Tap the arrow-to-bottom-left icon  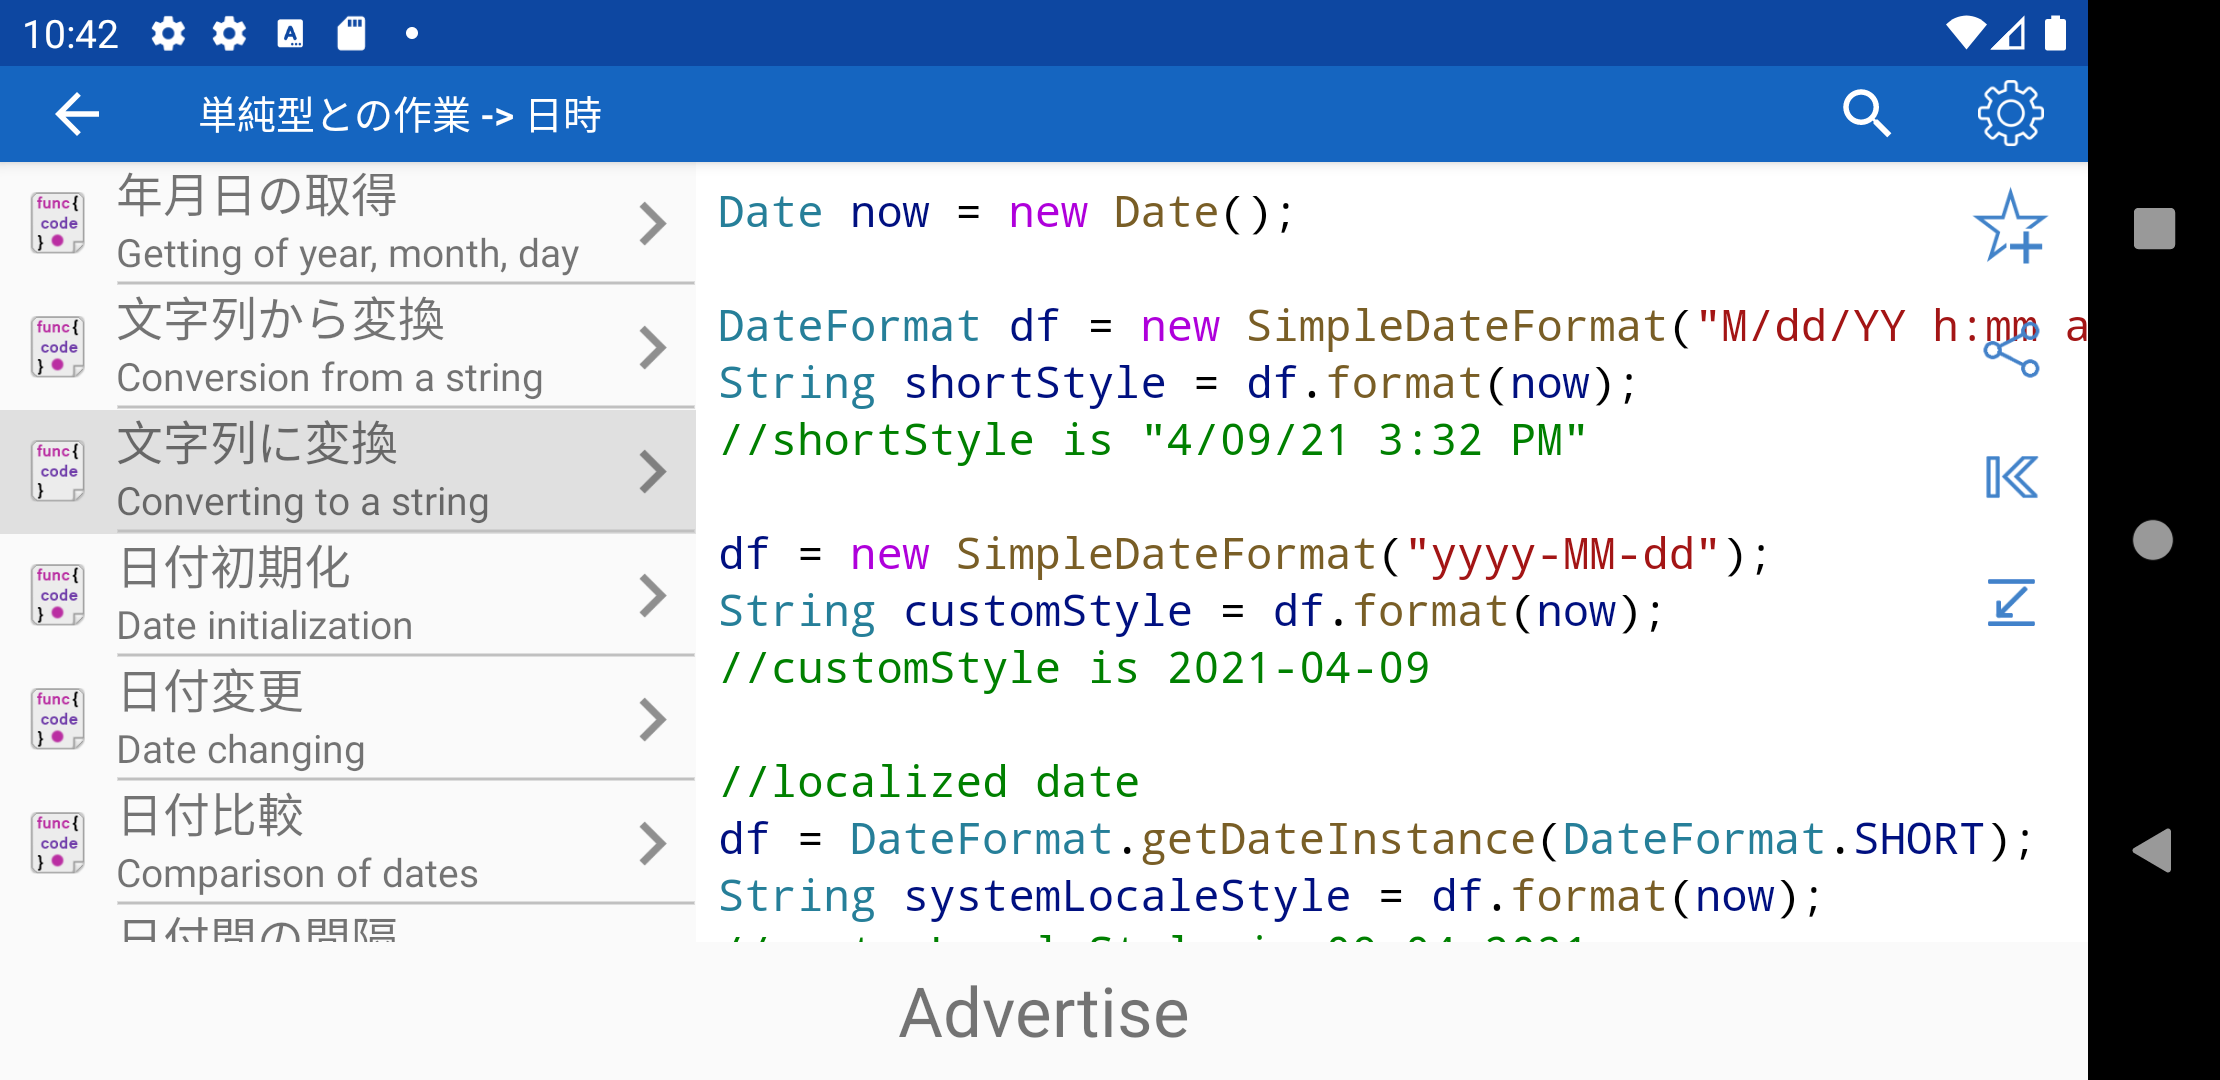coord(2010,602)
